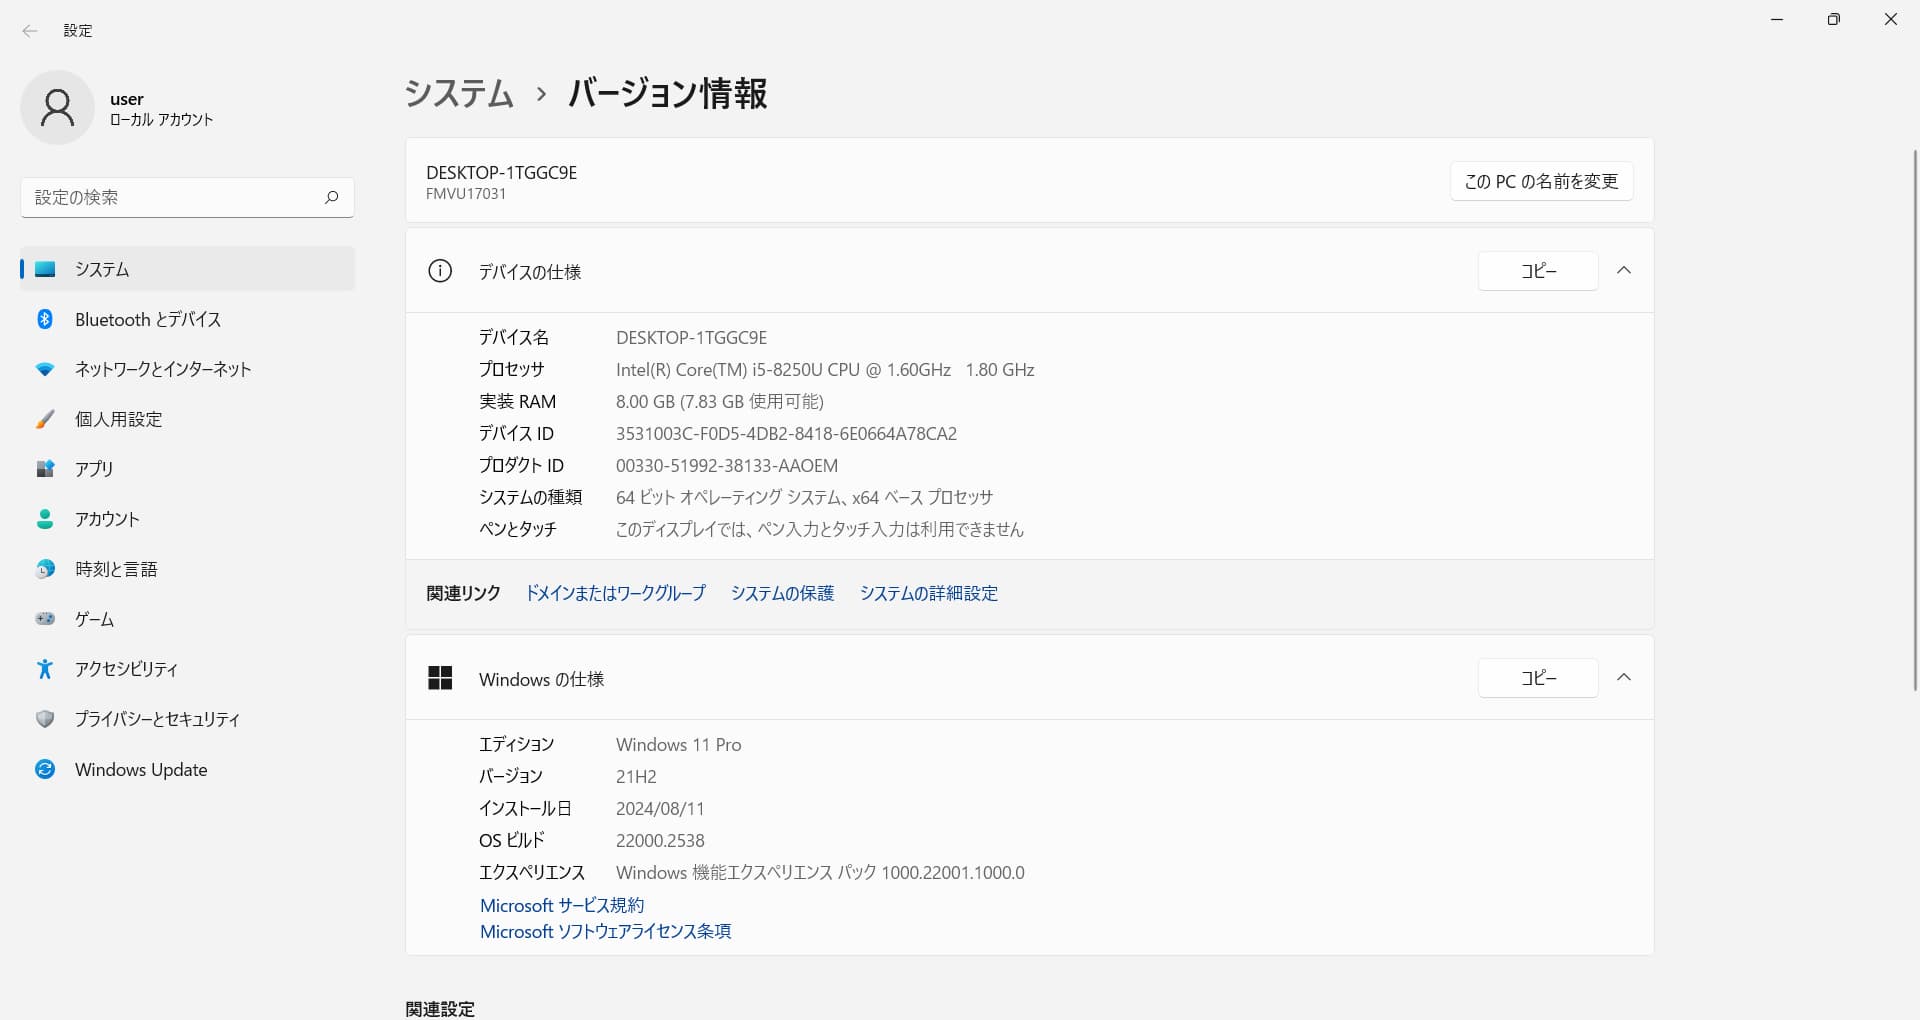Select 個人用設定 category
1920x1020 pixels.
point(188,419)
